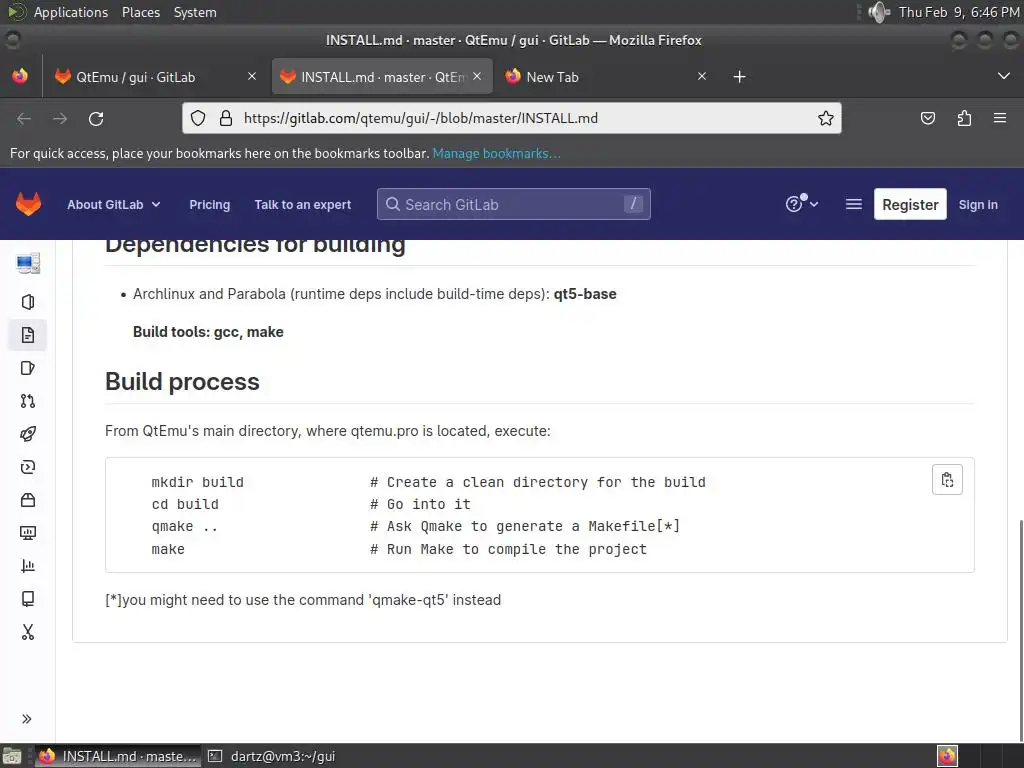Open the GitLab help menu

[x=801, y=204]
